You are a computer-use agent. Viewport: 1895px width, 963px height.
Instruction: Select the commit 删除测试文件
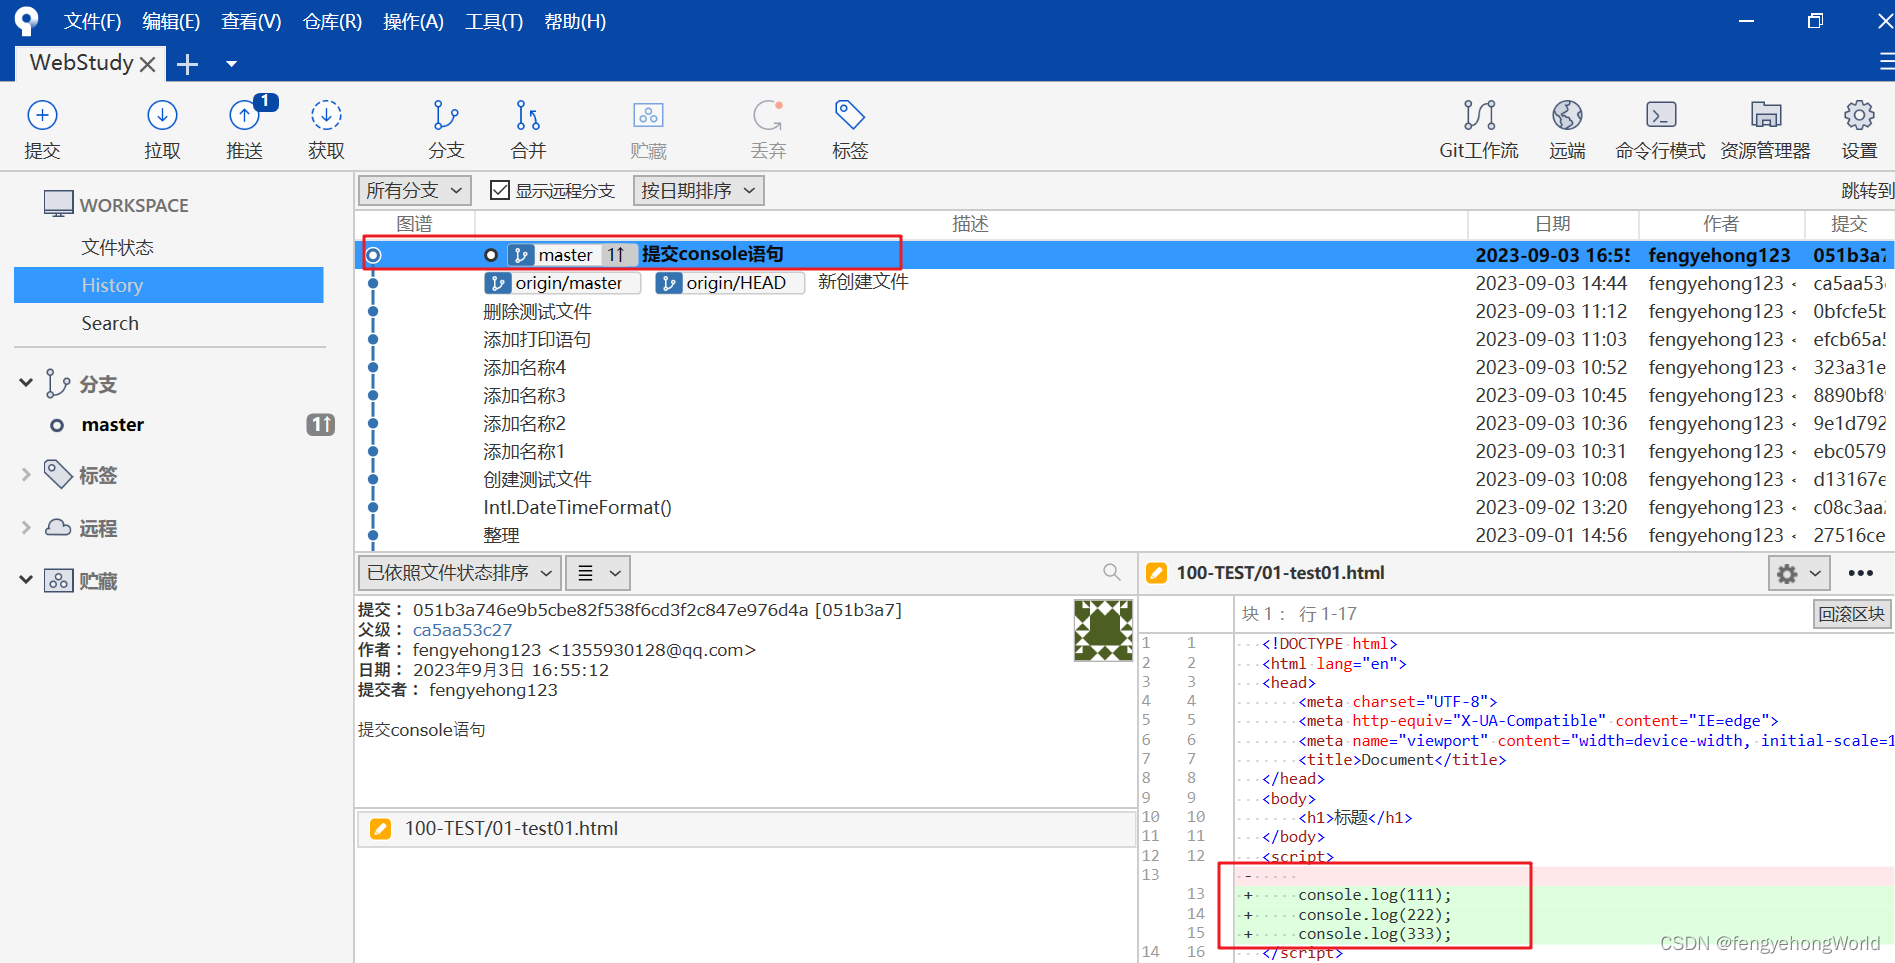[538, 311]
